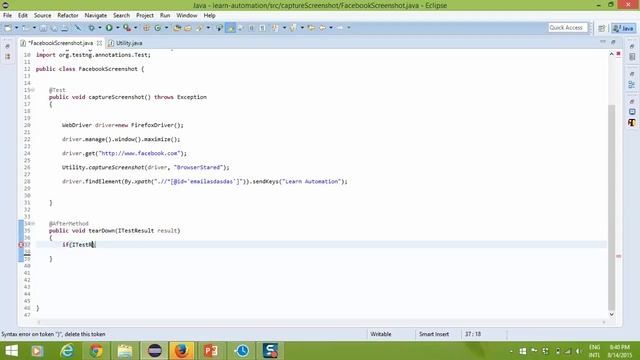This screenshot has width=640, height=360.
Task: Click the Print toolbar icon
Action: click(x=64, y=28)
